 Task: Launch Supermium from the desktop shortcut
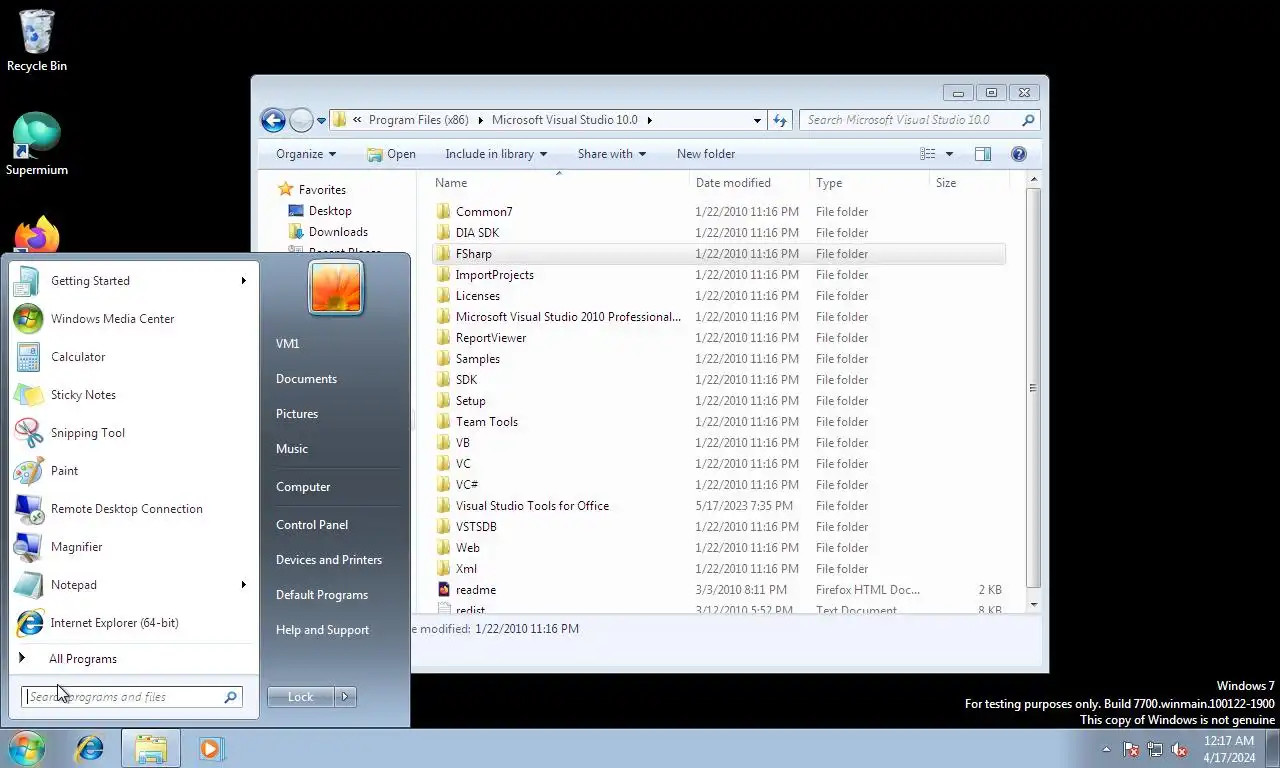[x=37, y=144]
